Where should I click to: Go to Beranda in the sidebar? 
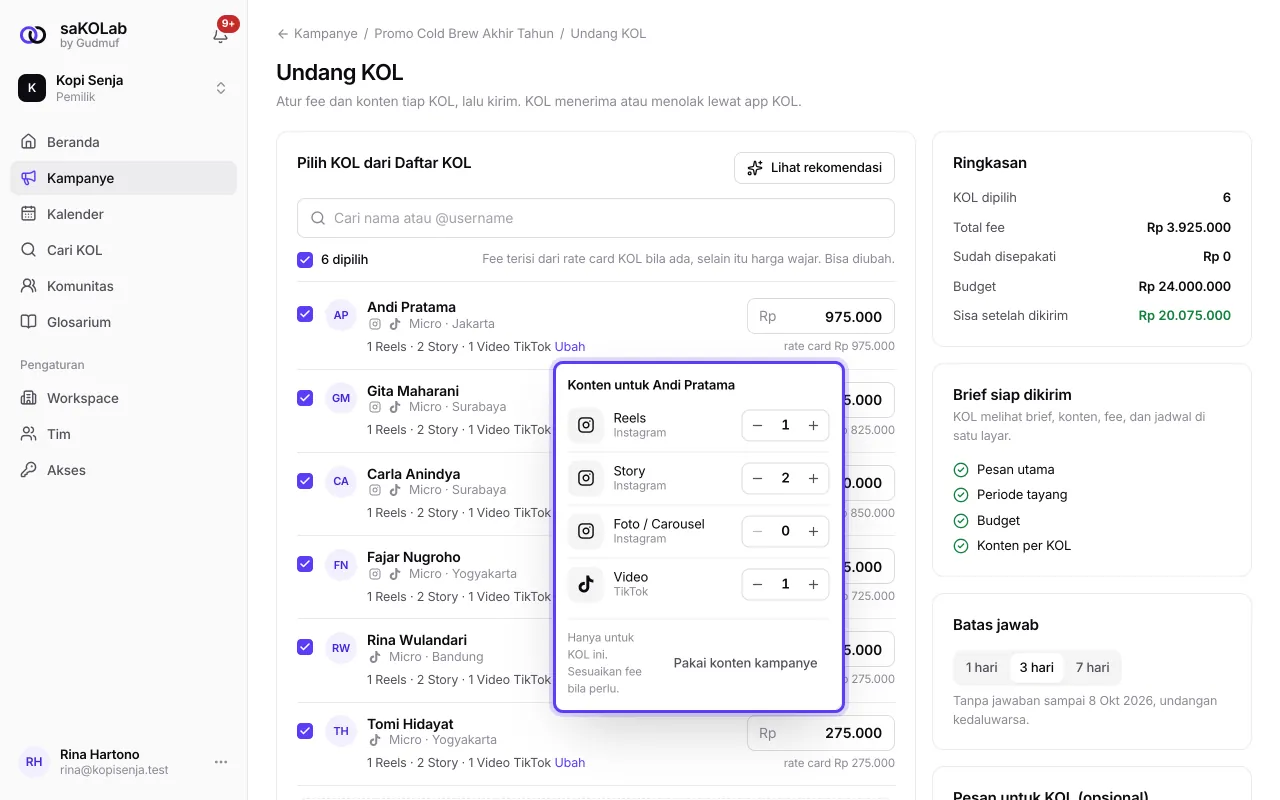coord(123,142)
